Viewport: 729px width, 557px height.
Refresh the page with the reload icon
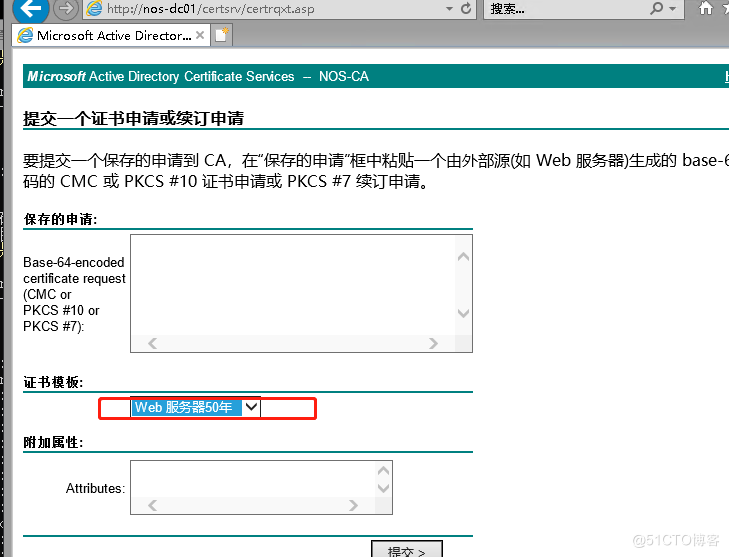click(466, 8)
